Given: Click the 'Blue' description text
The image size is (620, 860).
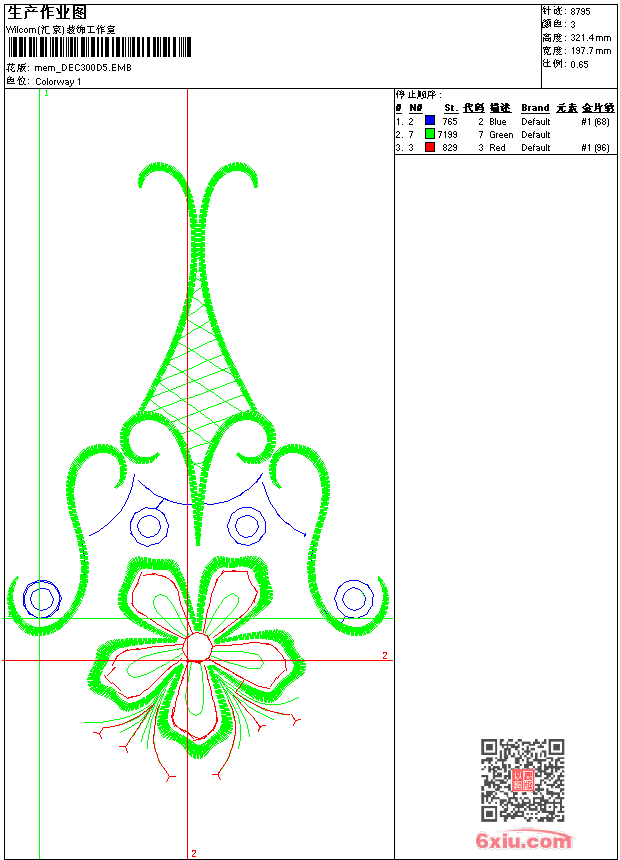Looking at the screenshot, I should tap(498, 122).
